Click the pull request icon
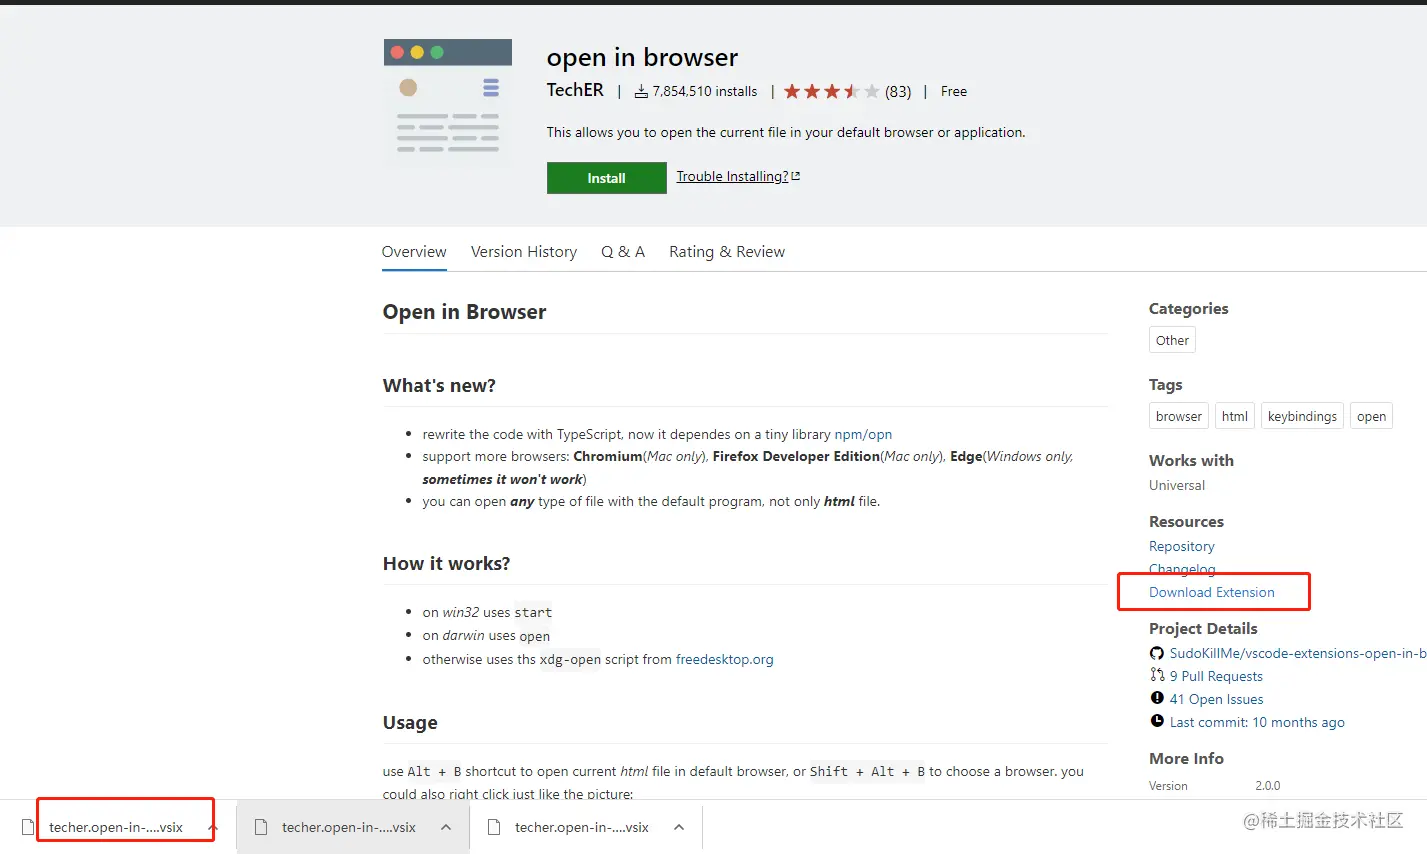This screenshot has height=854, width=1427. (1157, 675)
